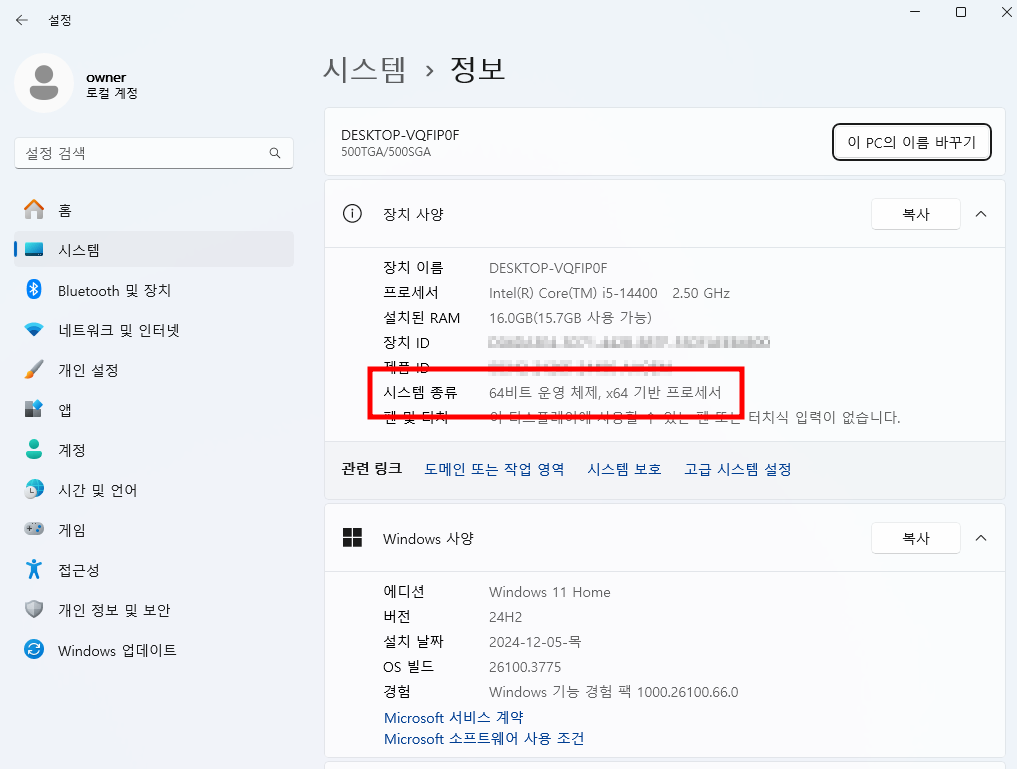Click the device specs info icon
Screen dimensions: 1017x769
(x=352, y=213)
